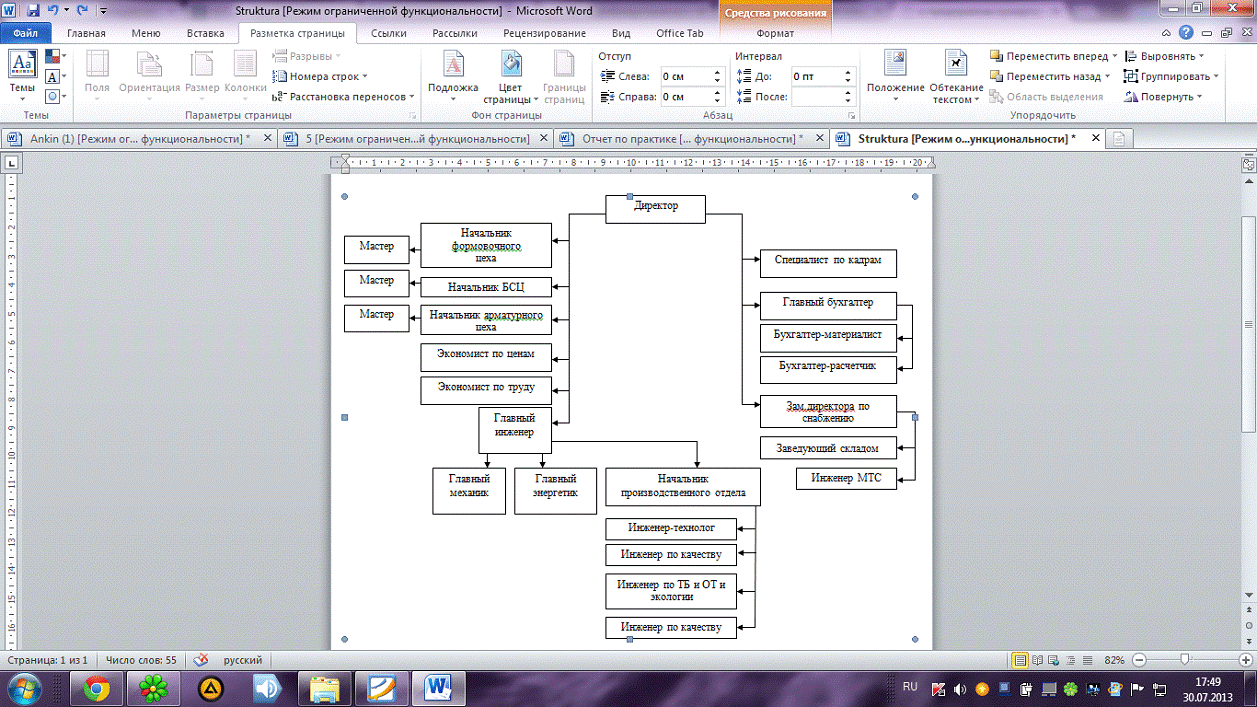Image resolution: width=1257 pixels, height=707 pixels.
Task: Switch to full screen reading view mode
Action: tap(1037, 660)
